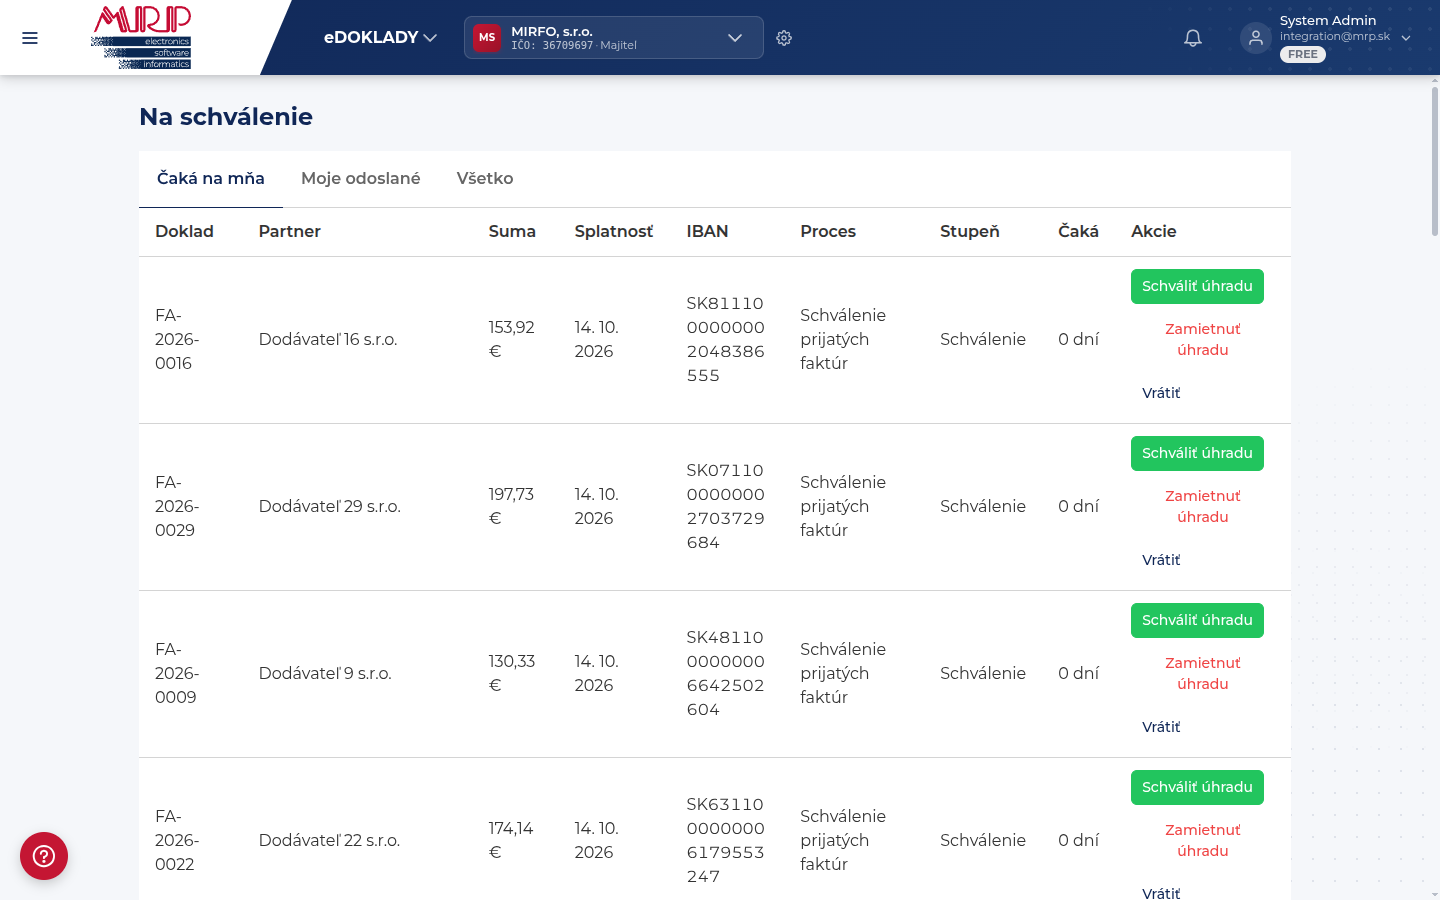Screen dimensions: 1440x900
Task: Expand the System Admin account menu
Action: click(1345, 37)
